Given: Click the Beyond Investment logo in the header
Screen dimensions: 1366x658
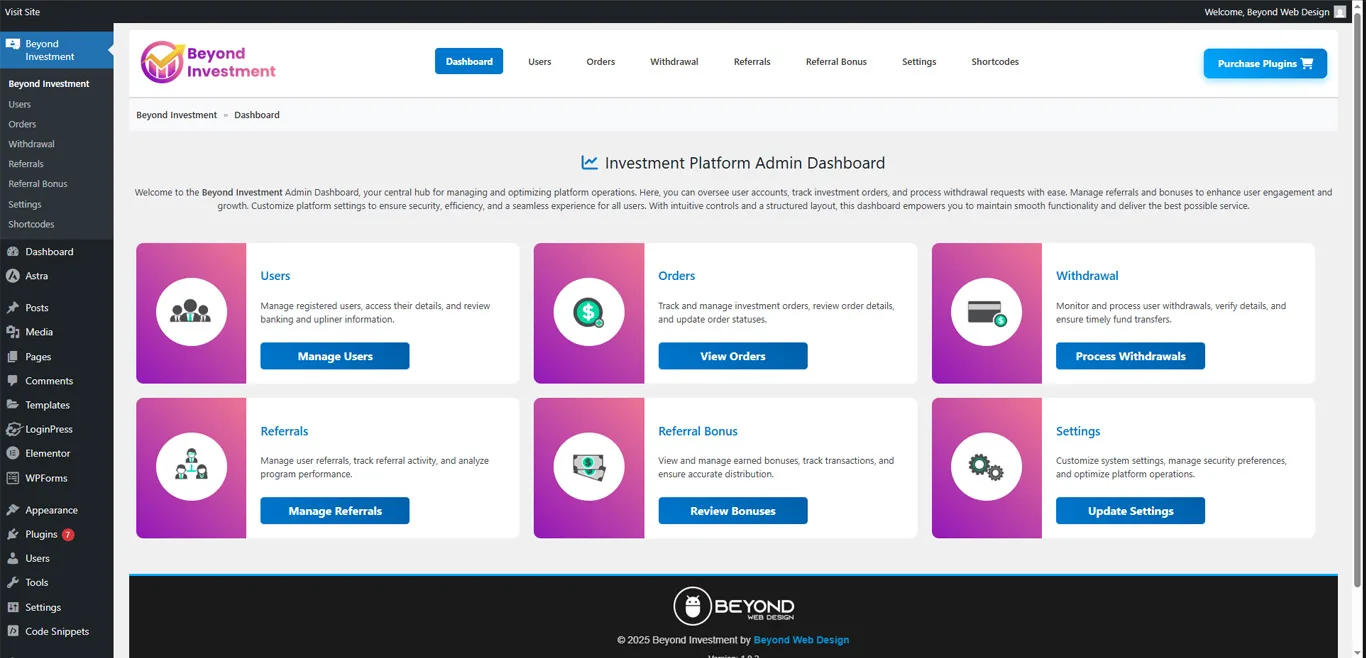Looking at the screenshot, I should [x=208, y=62].
